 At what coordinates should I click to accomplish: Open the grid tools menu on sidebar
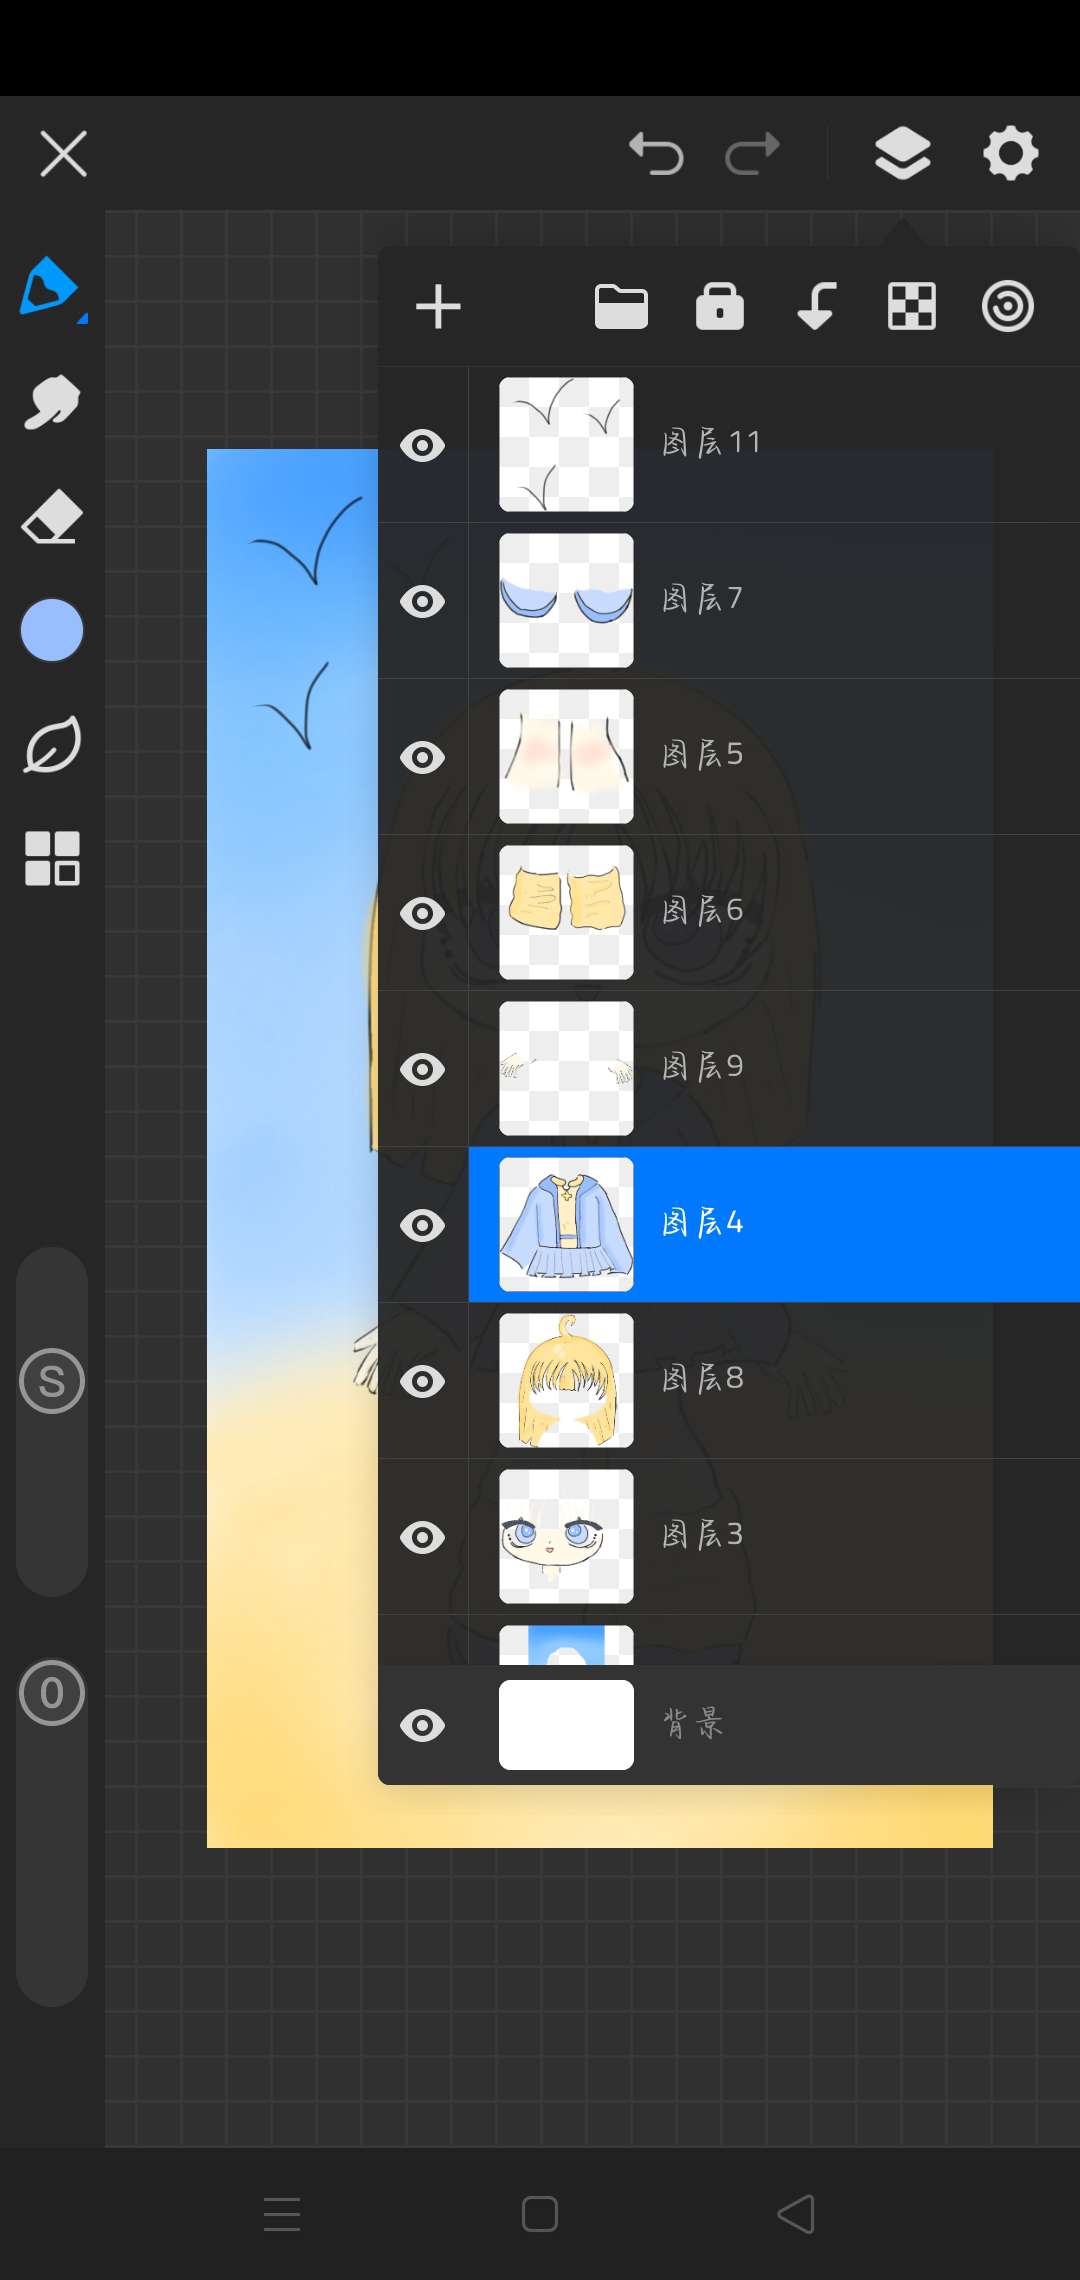[x=52, y=858]
